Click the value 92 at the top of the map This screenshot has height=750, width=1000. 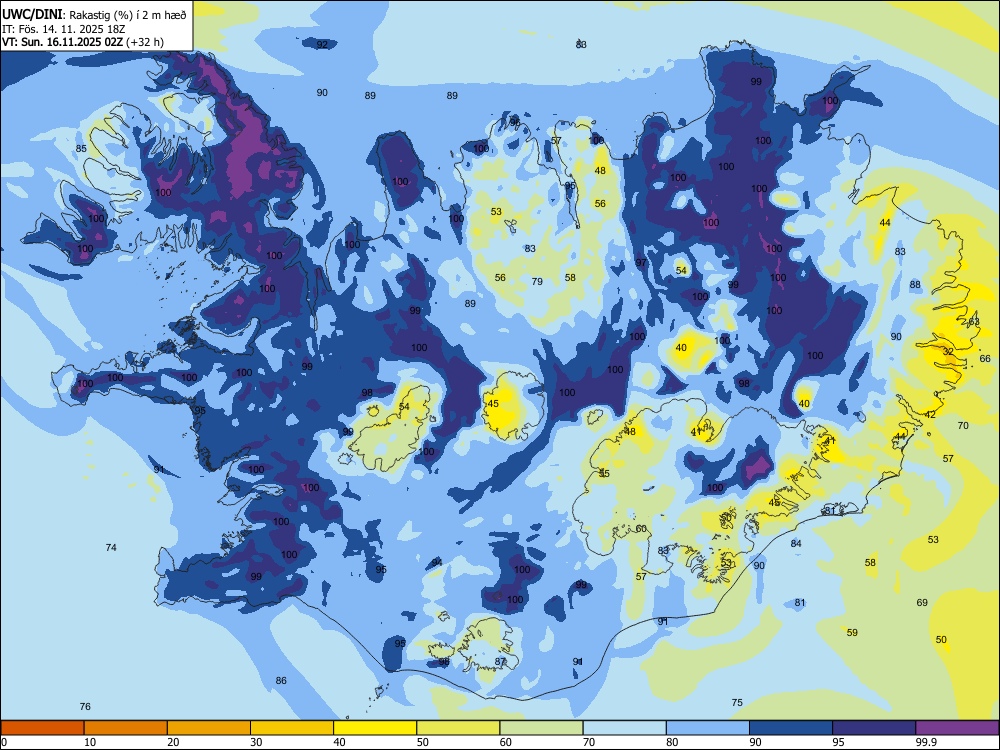(322, 45)
